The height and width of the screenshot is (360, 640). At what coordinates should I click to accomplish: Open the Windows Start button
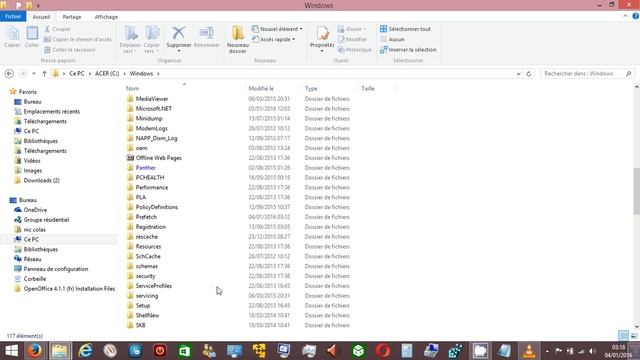click(x=11, y=351)
